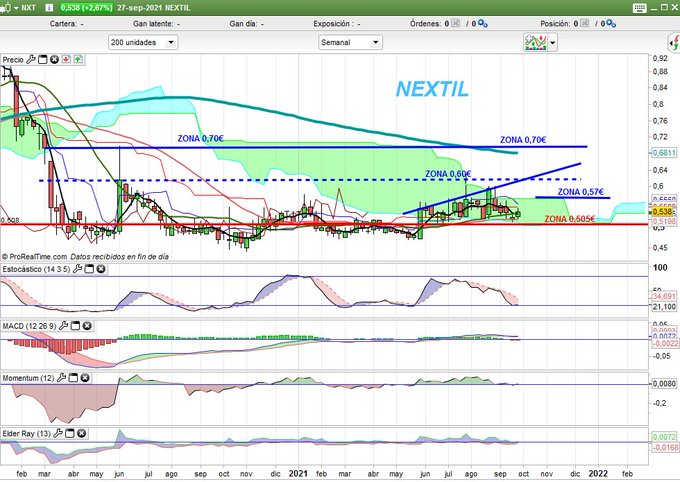Open Elder Ray indicator settings wrench
The image size is (680, 482).
pyautogui.click(x=58, y=433)
